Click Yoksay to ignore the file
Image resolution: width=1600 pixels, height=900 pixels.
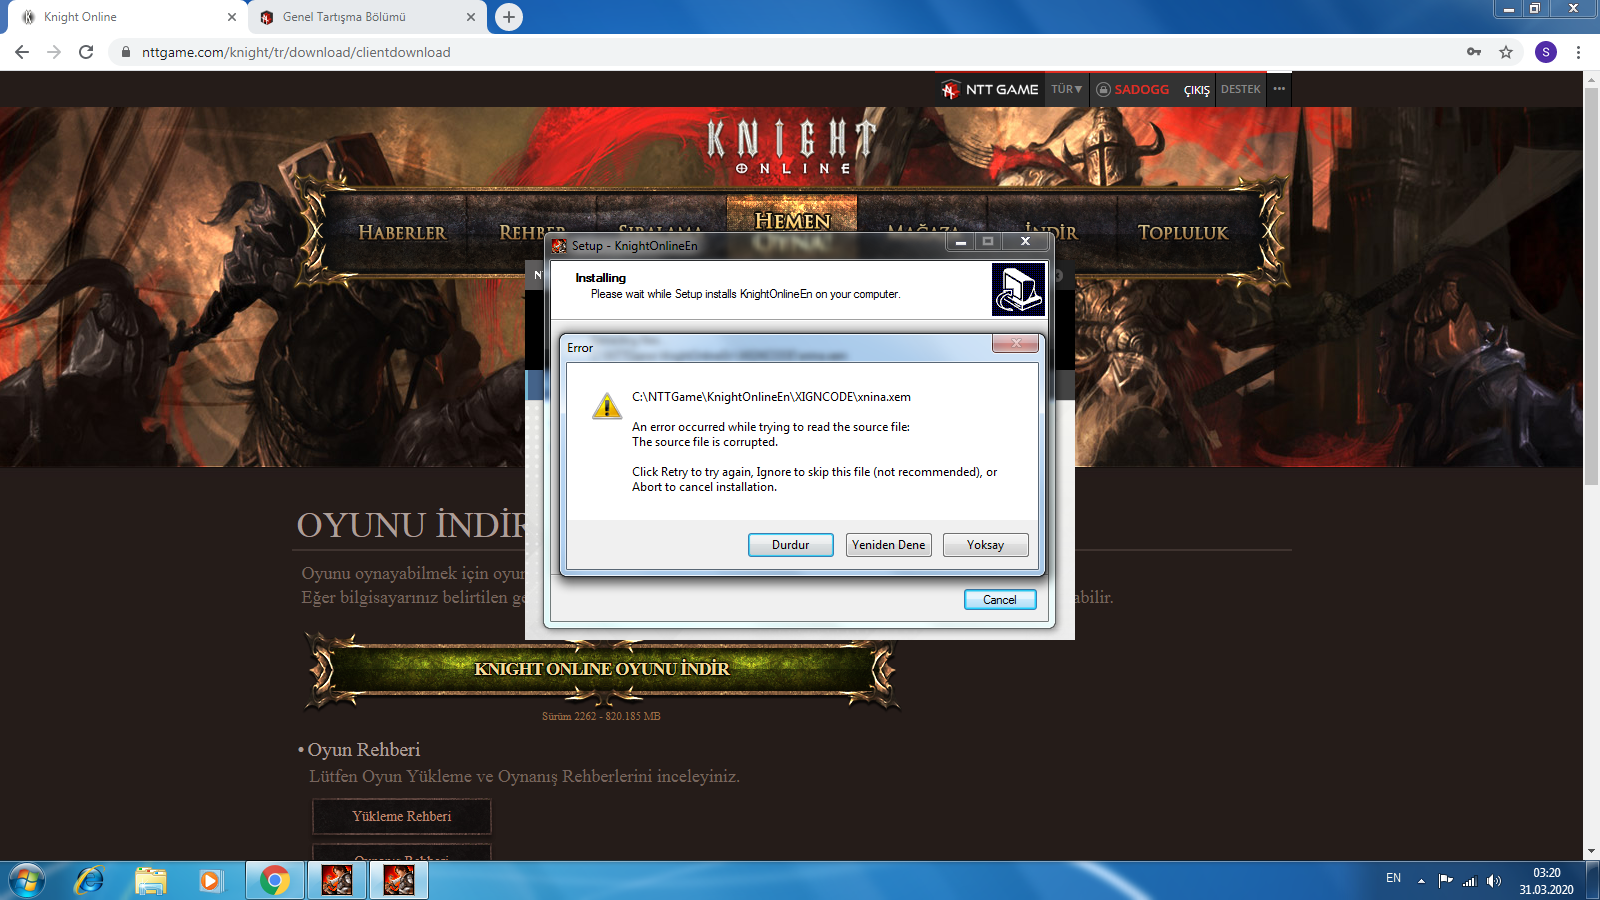986,545
